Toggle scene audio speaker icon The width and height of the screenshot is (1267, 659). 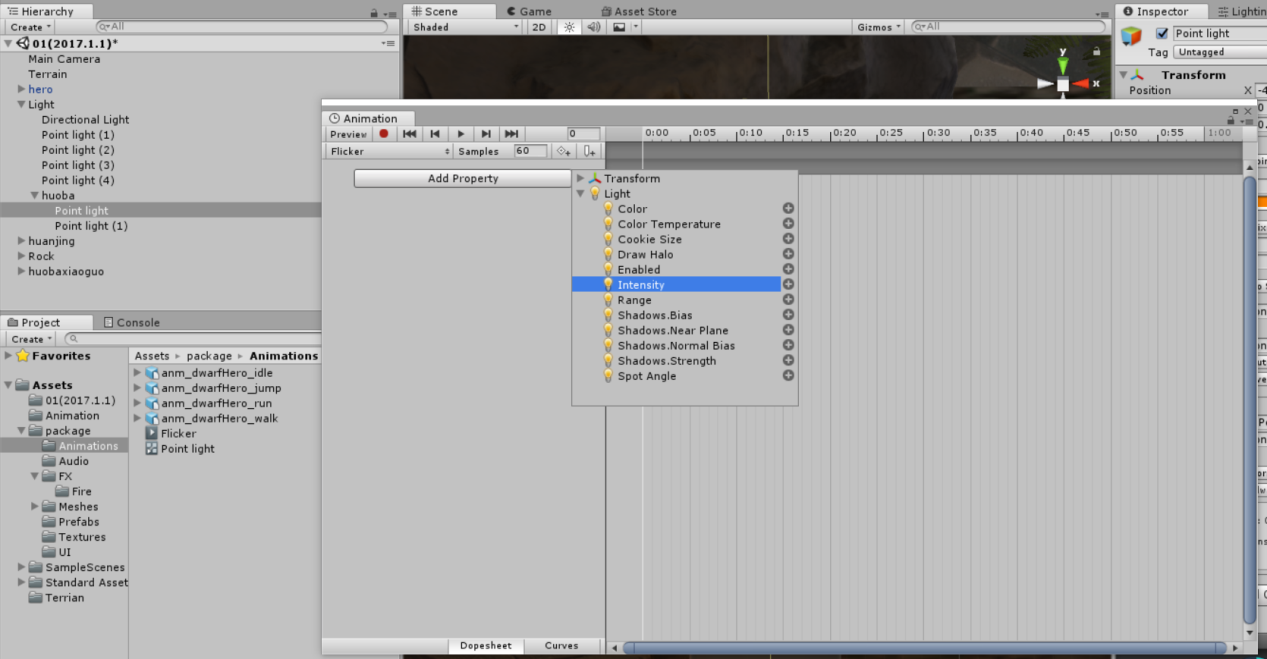click(594, 27)
